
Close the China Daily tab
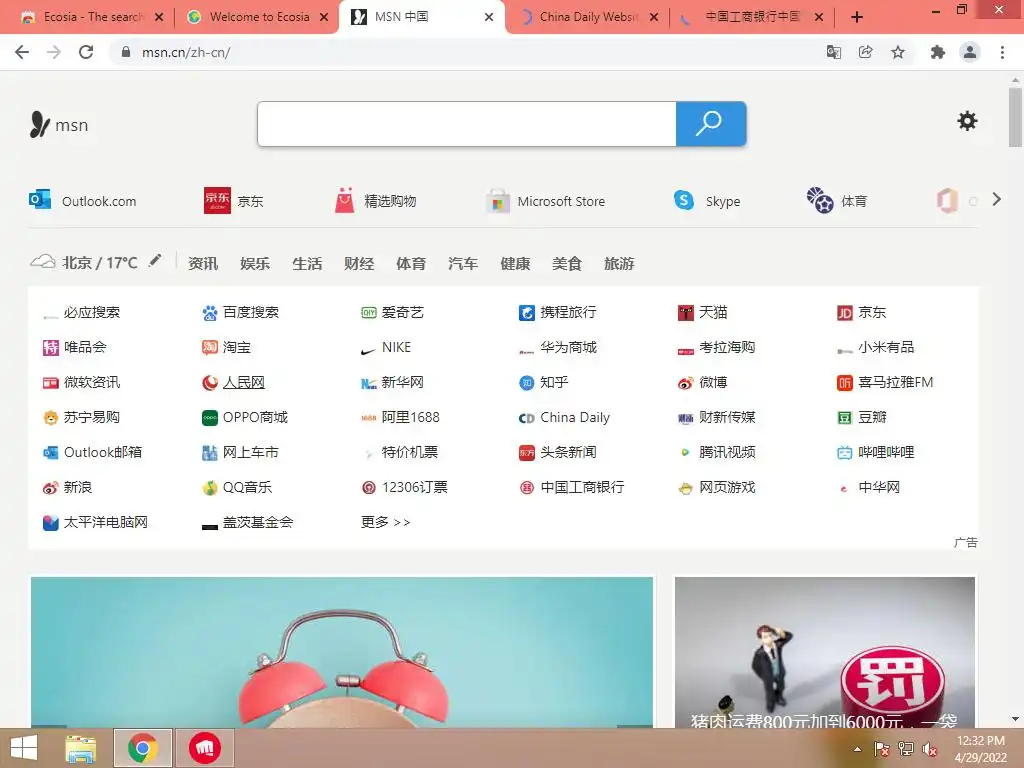click(654, 18)
